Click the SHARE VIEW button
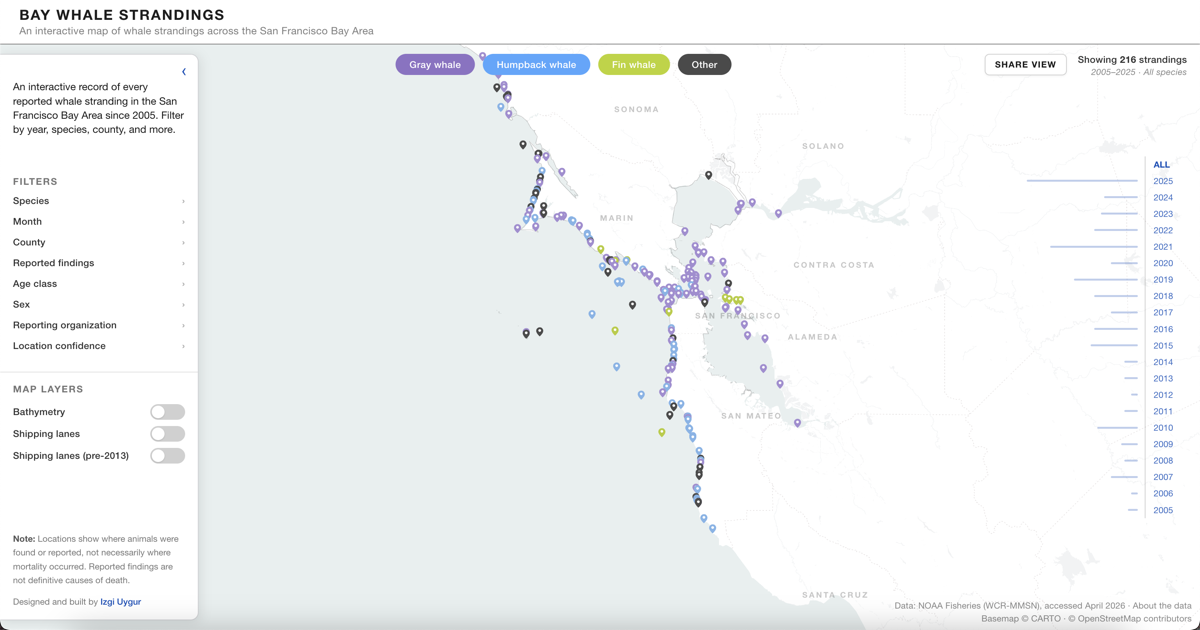Screen dimensions: 1200x630 1025,64
